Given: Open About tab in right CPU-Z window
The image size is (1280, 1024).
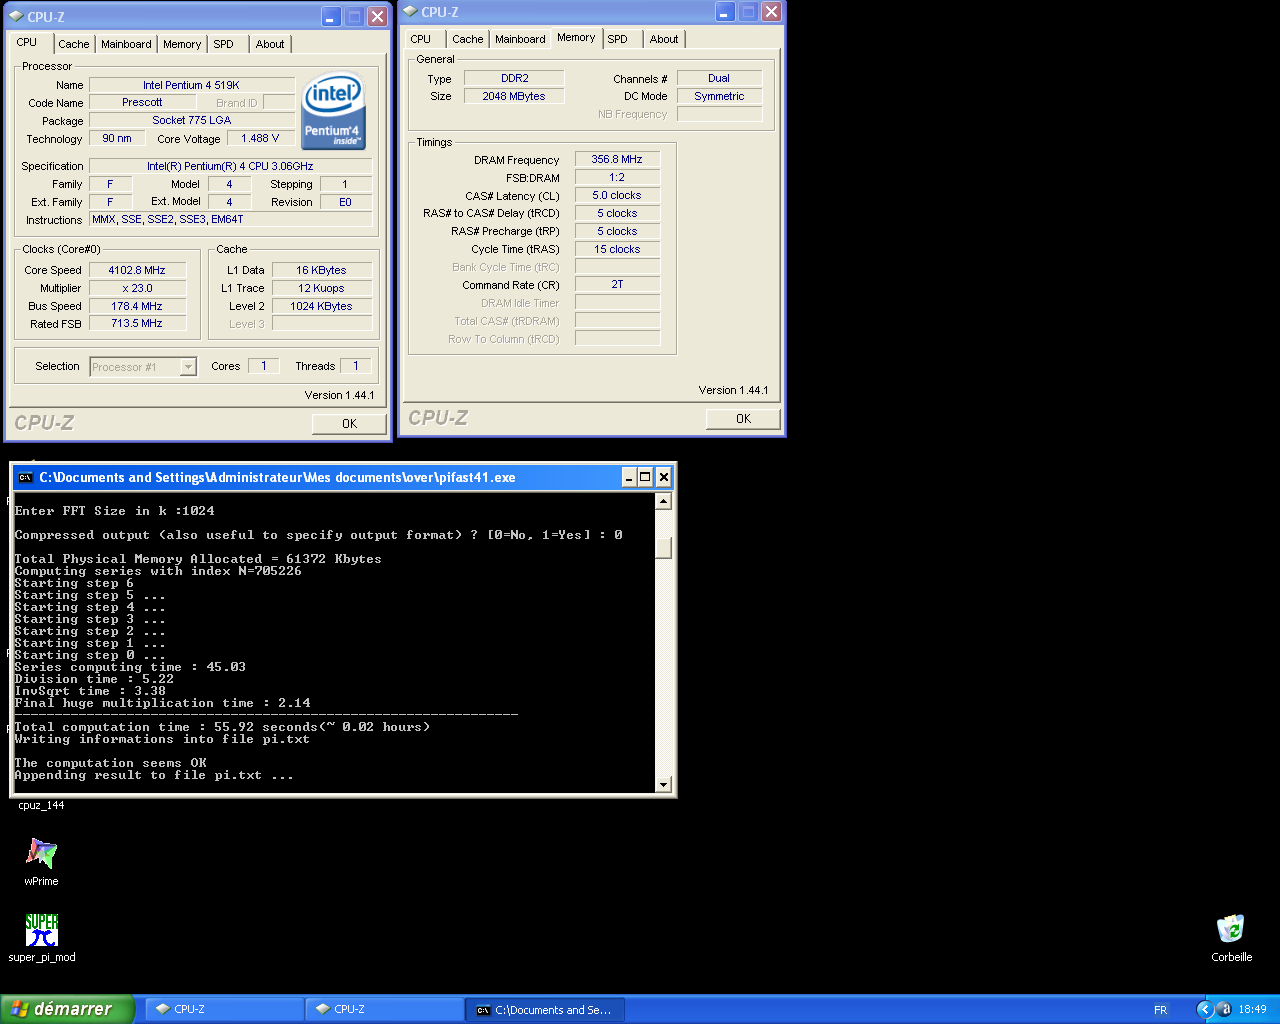Looking at the screenshot, I should point(664,39).
